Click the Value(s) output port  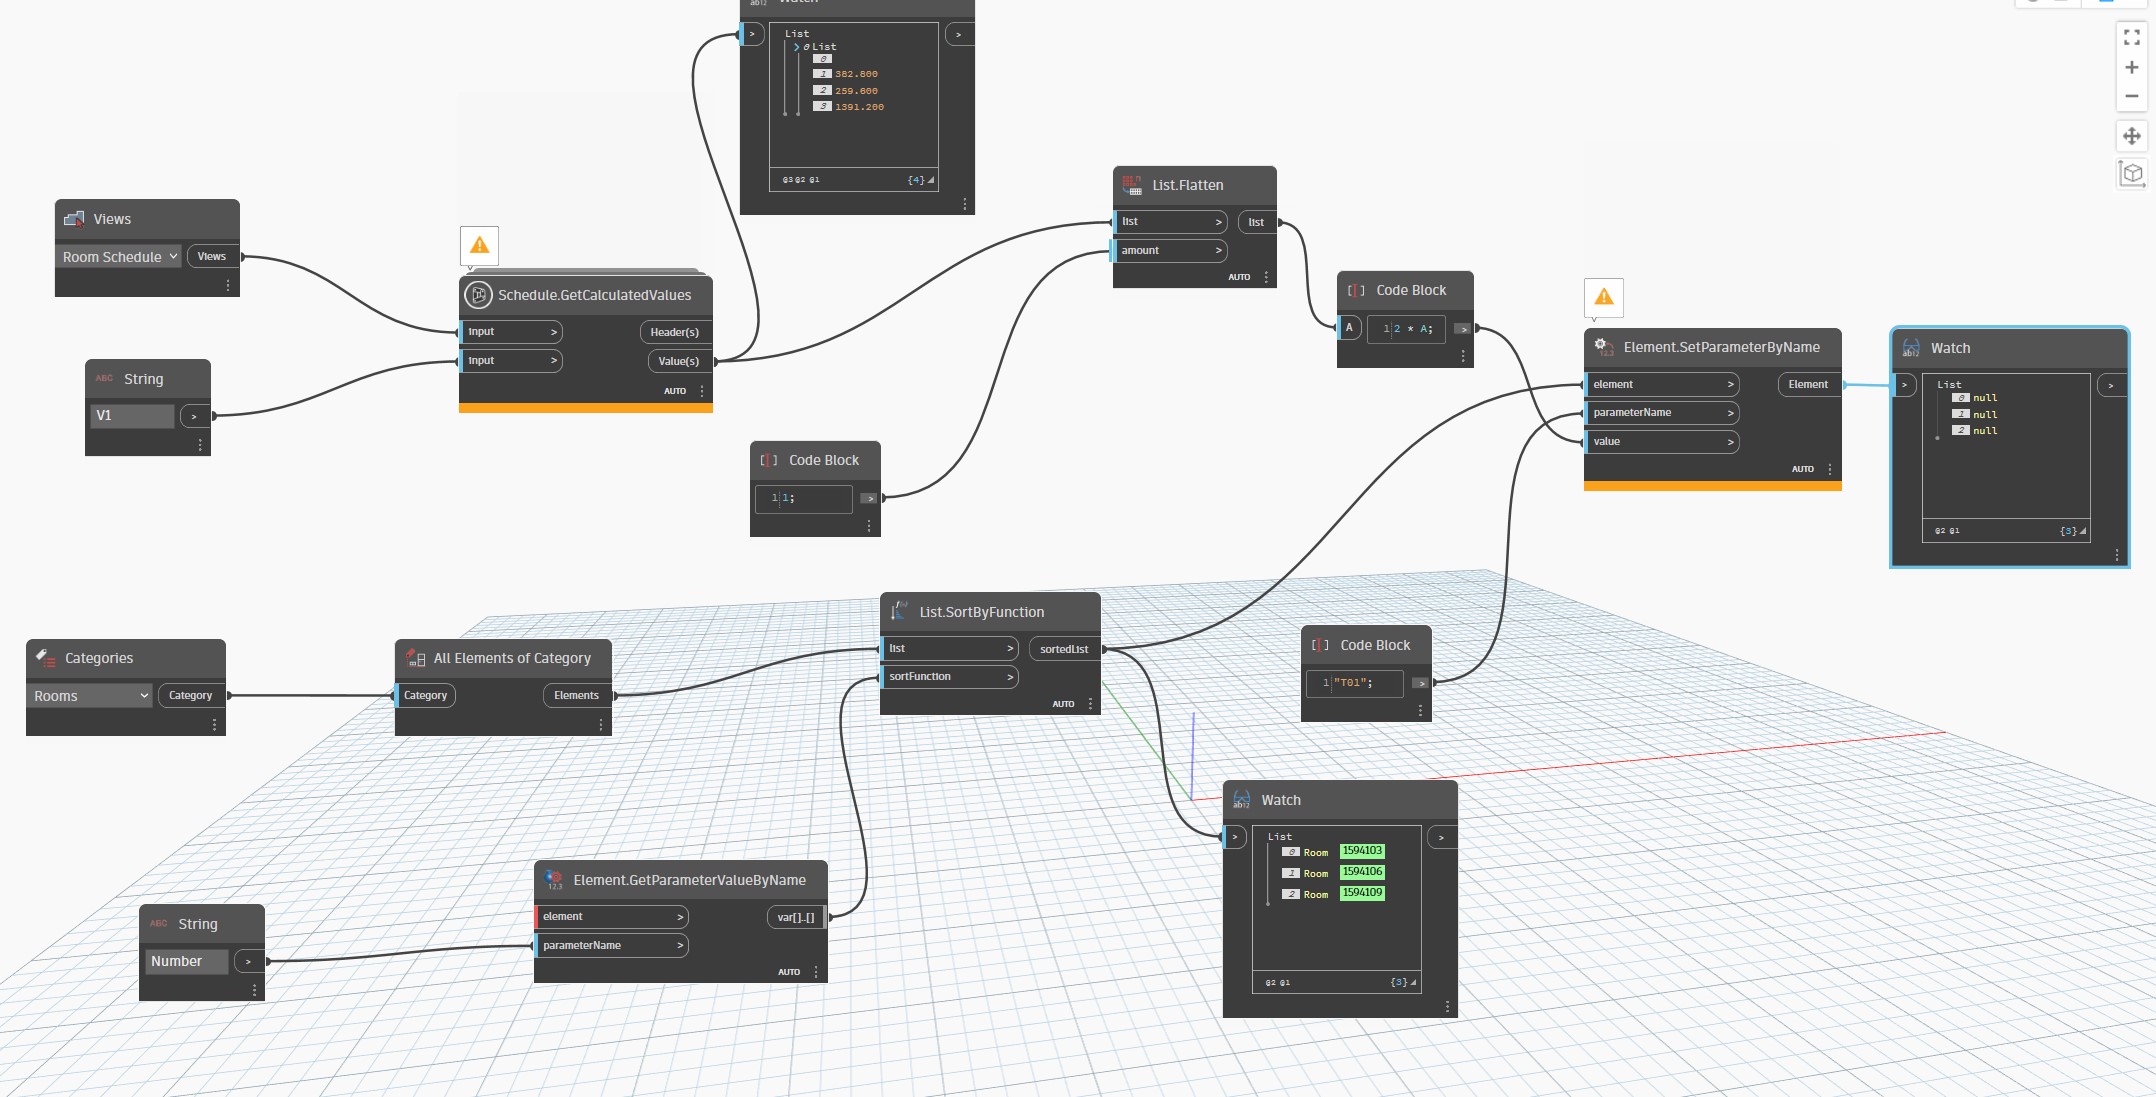click(679, 361)
